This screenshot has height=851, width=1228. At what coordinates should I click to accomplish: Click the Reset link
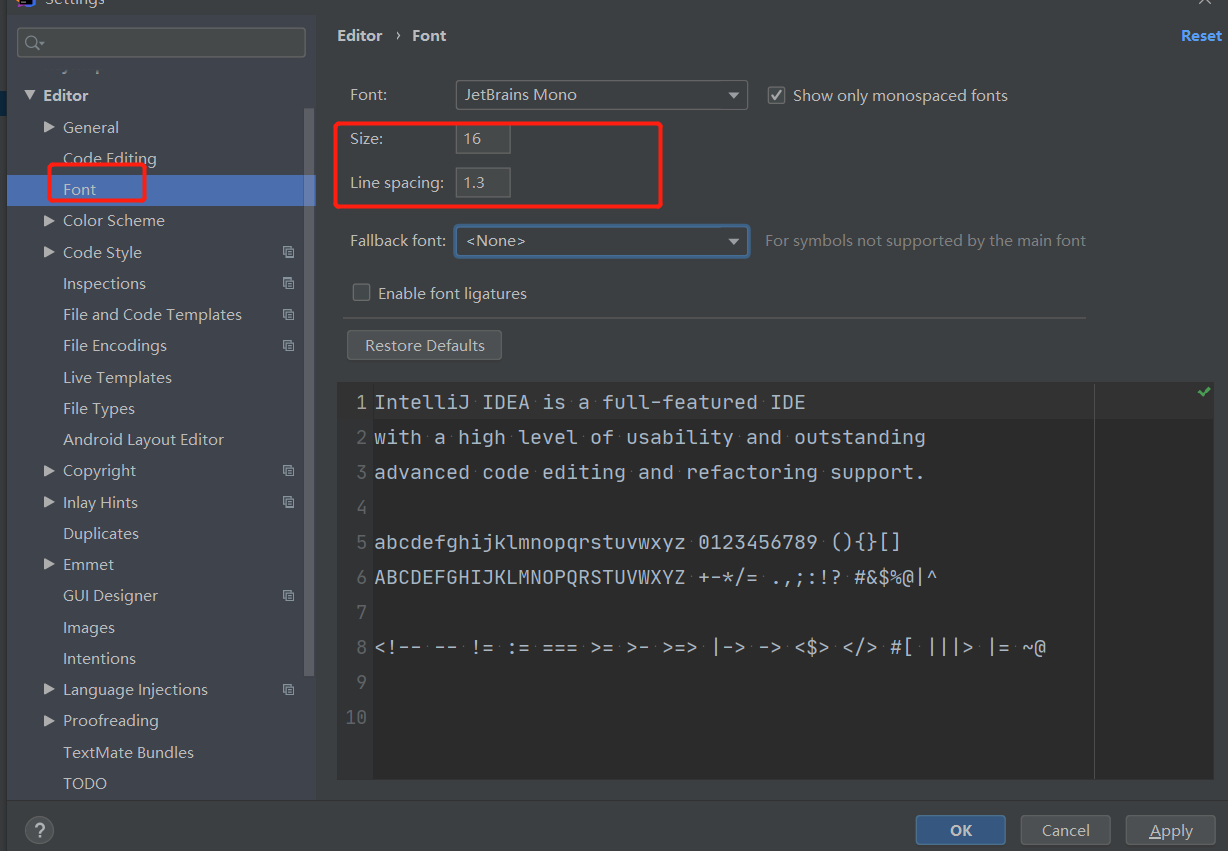[1201, 35]
